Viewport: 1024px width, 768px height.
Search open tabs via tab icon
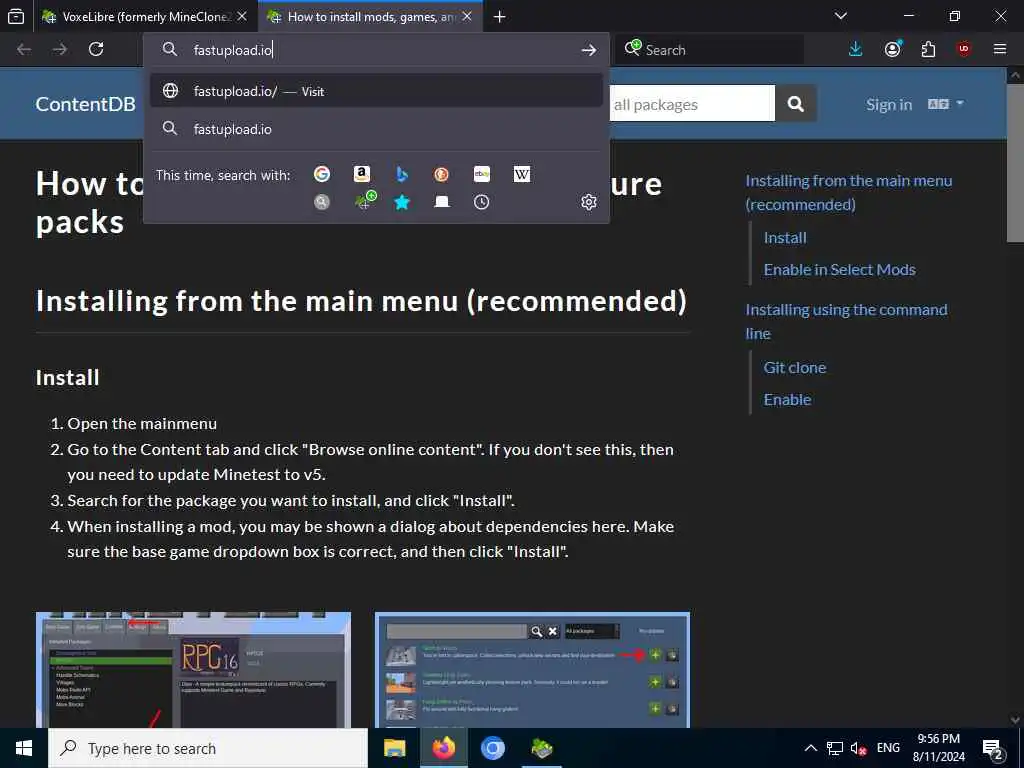[x=441, y=202]
